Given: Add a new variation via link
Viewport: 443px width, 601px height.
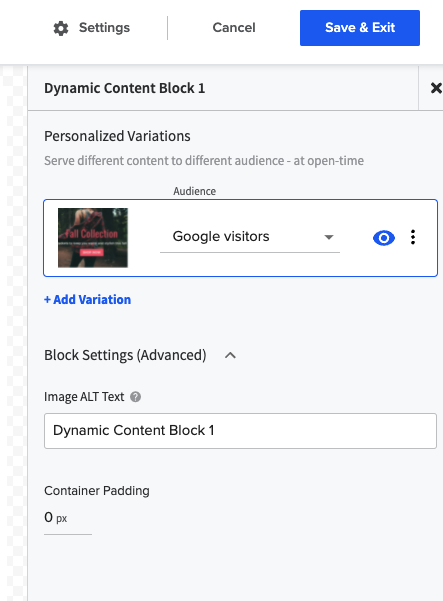Looking at the screenshot, I should (87, 300).
